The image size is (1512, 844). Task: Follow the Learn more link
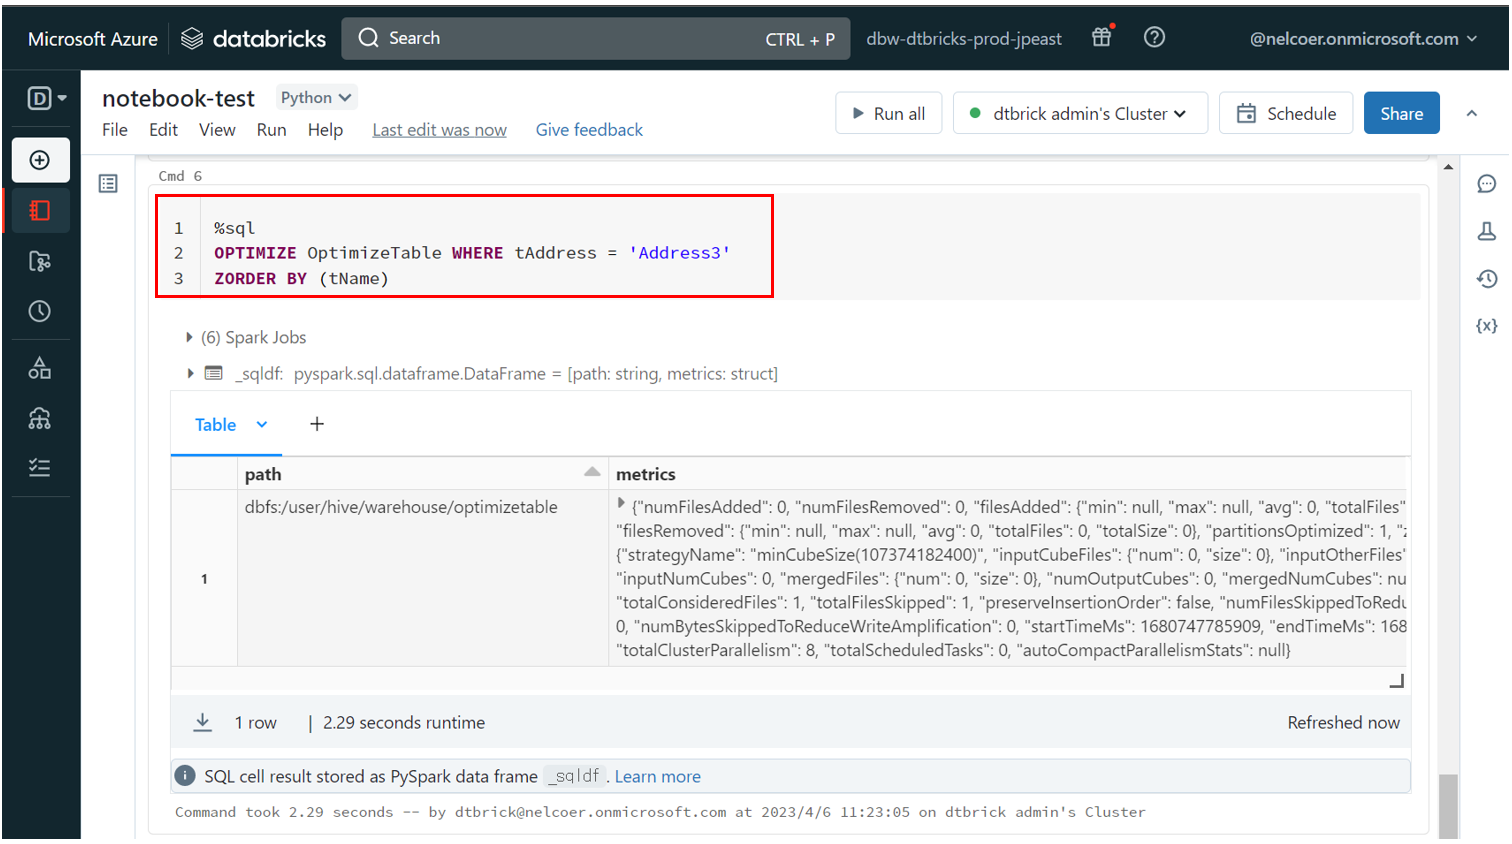(x=657, y=777)
